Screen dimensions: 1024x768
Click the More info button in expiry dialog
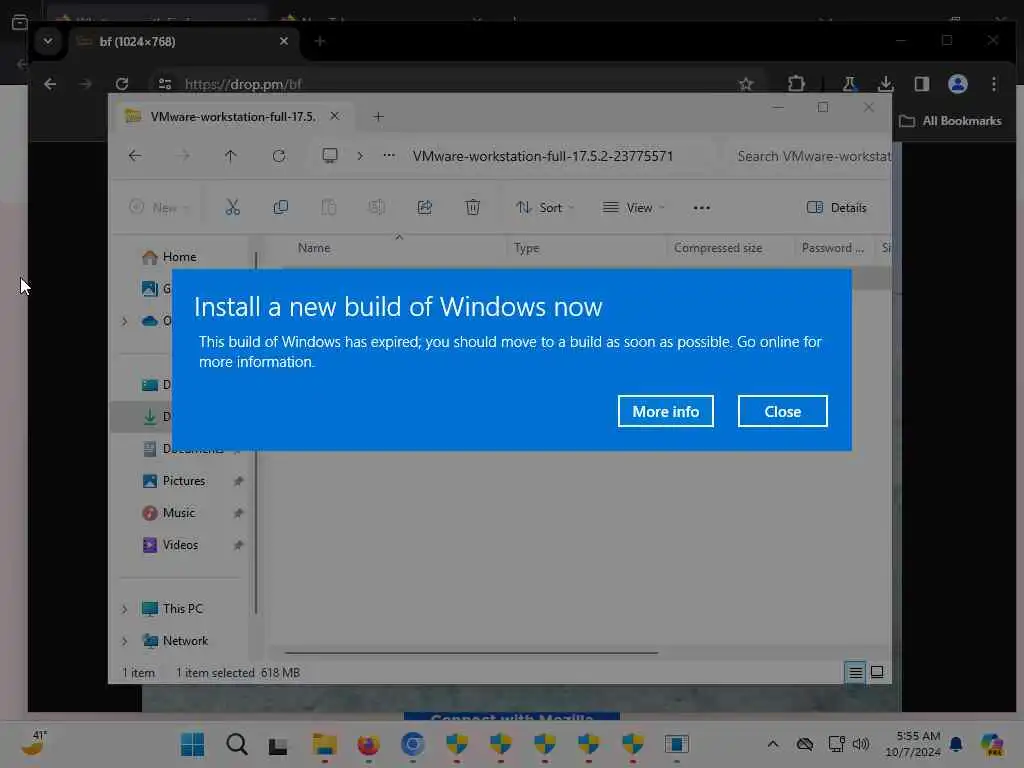(x=665, y=411)
